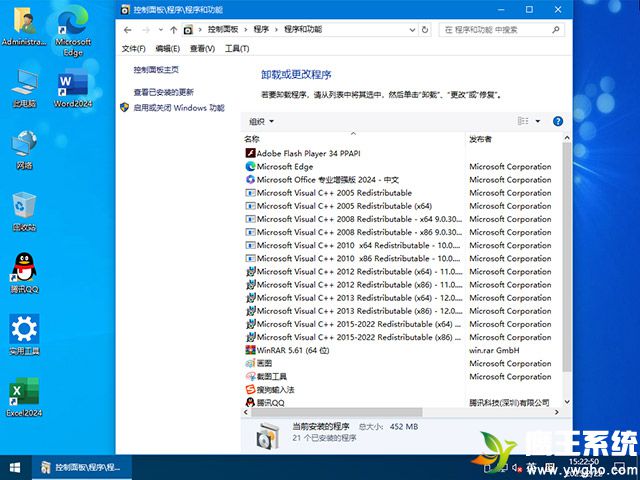Click the WinRAR 5.61 icon in list
Screen dimensions: 640x480
point(250,350)
